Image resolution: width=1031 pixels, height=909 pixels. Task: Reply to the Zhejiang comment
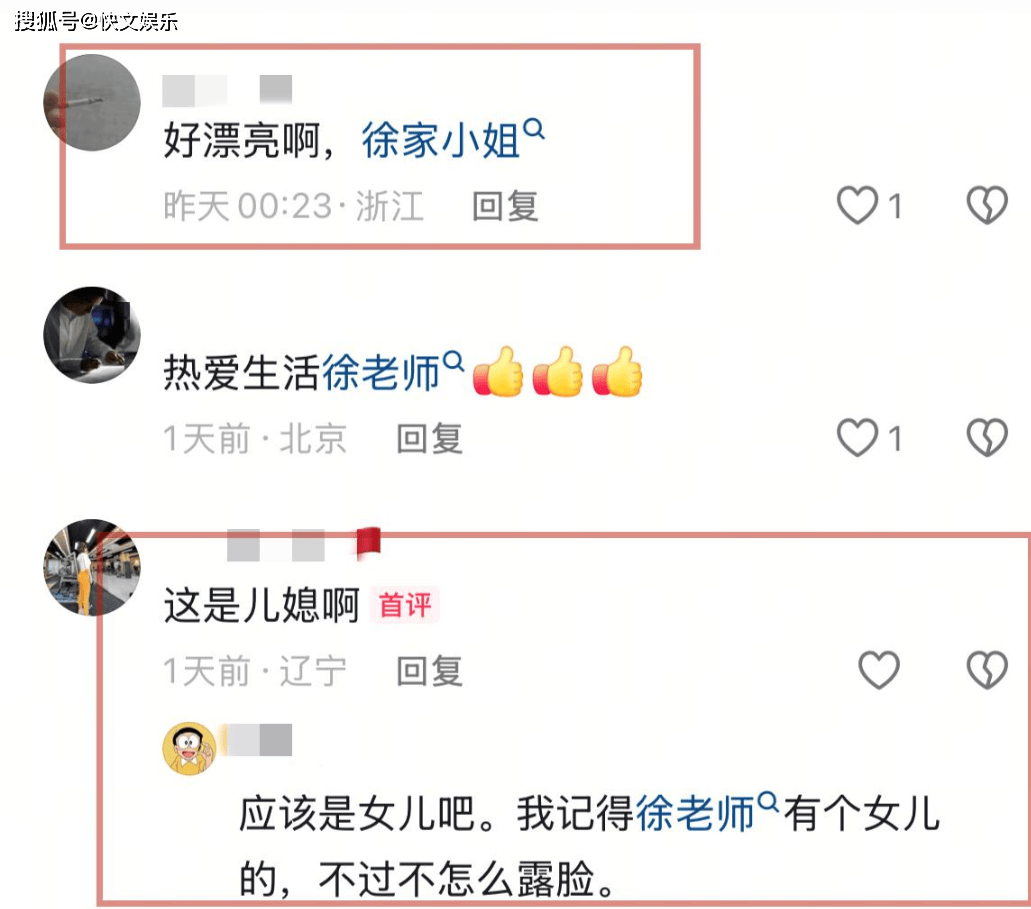[x=506, y=206]
